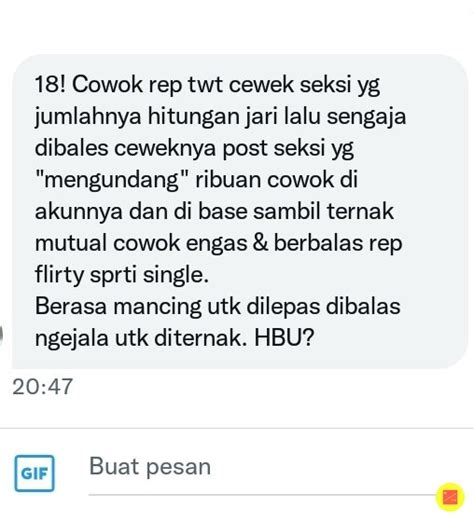The width and height of the screenshot is (474, 521).
Task: Click the 20:47 message timestamp
Action: (42, 386)
